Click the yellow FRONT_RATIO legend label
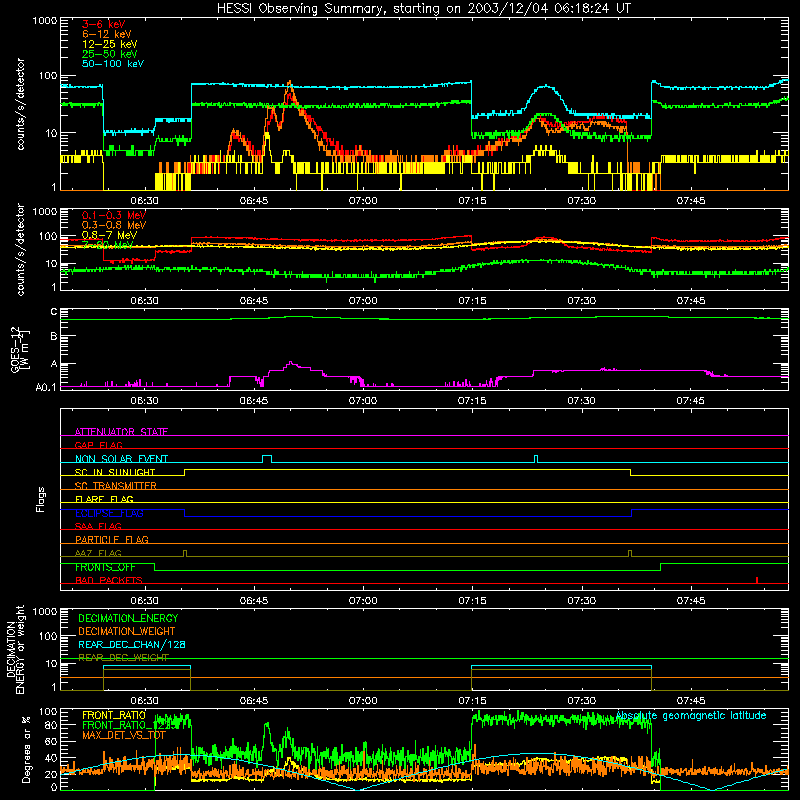Image resolution: width=800 pixels, height=800 pixels. point(113,715)
